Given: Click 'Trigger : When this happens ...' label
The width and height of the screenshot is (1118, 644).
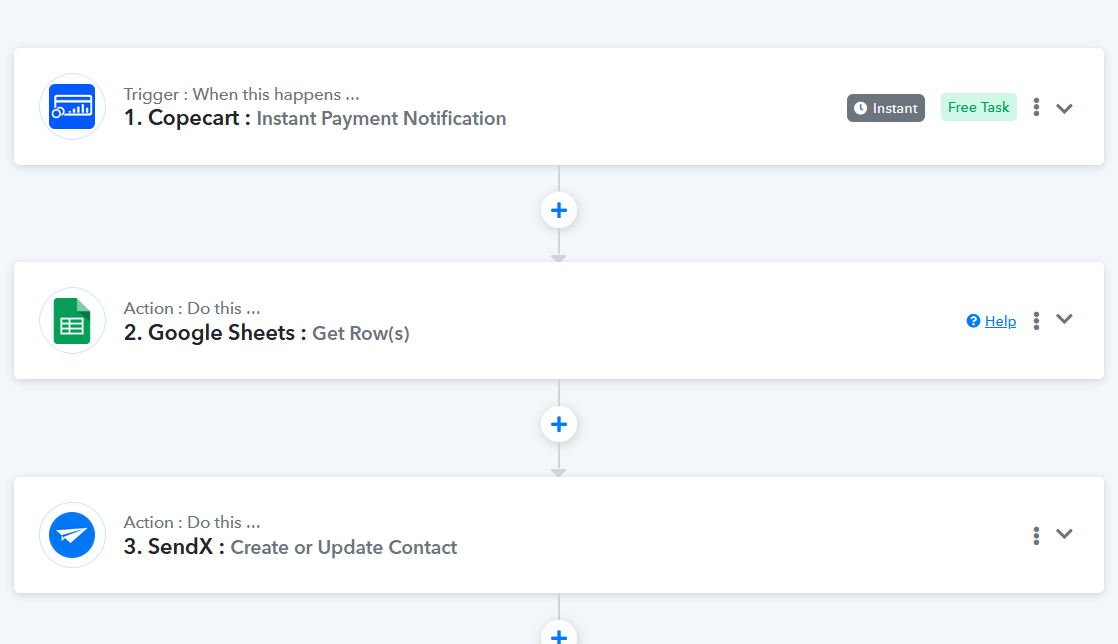Looking at the screenshot, I should [x=241, y=94].
